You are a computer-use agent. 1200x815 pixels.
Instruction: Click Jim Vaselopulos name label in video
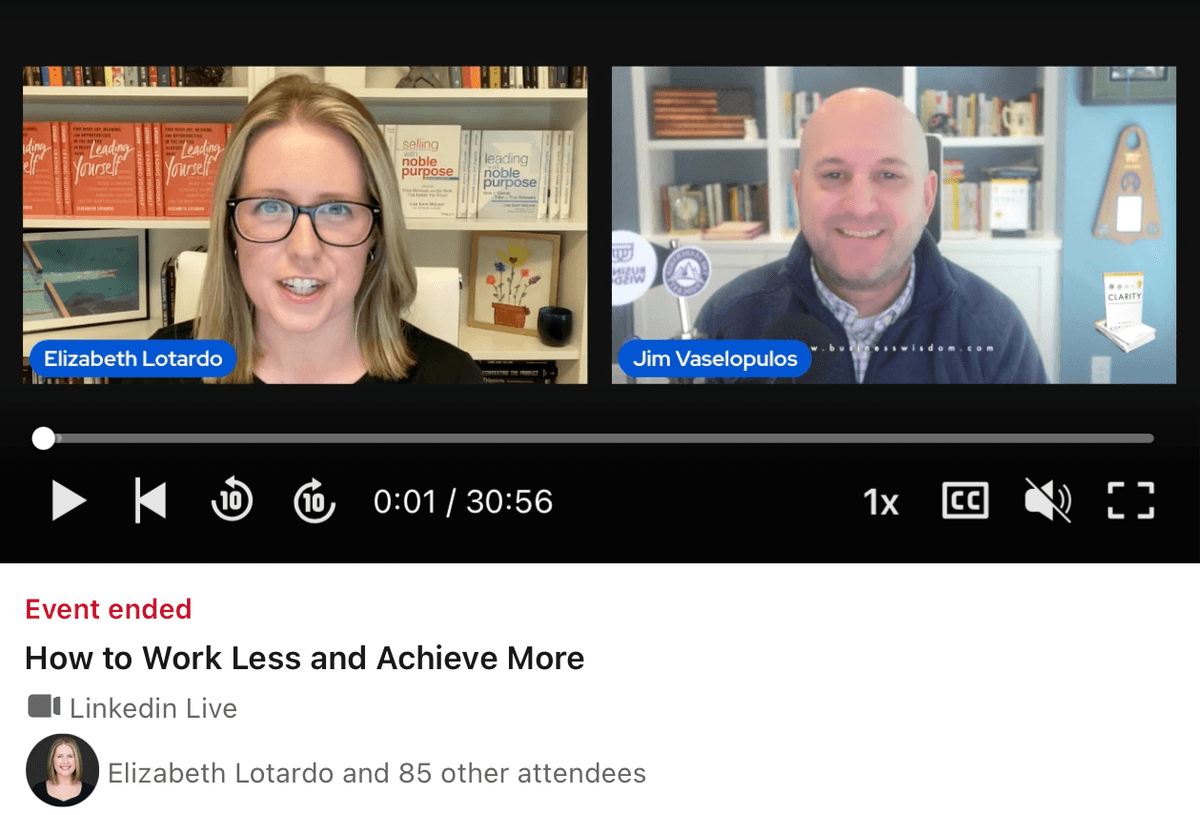(x=715, y=359)
